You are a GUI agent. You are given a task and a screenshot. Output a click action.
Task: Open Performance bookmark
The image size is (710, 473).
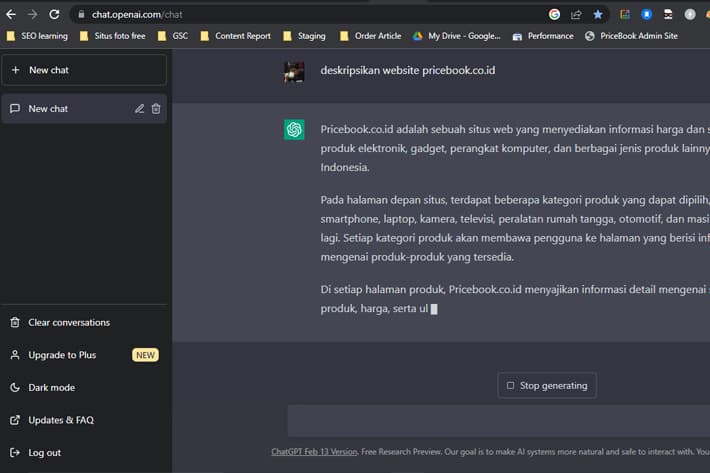tap(543, 36)
